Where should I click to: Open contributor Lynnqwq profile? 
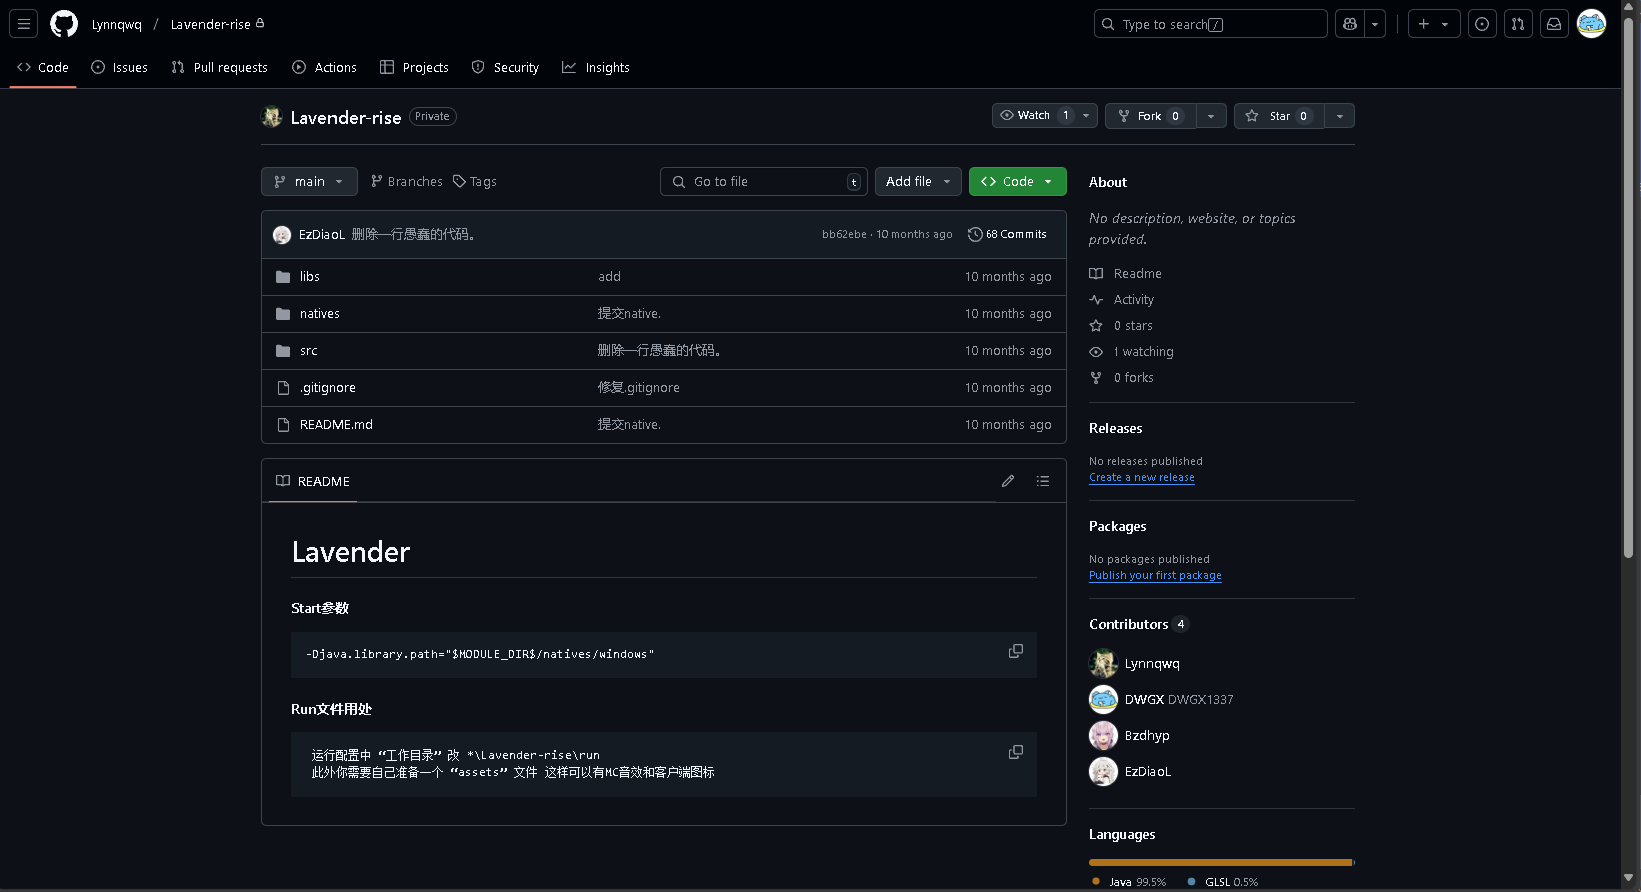[1152, 664]
